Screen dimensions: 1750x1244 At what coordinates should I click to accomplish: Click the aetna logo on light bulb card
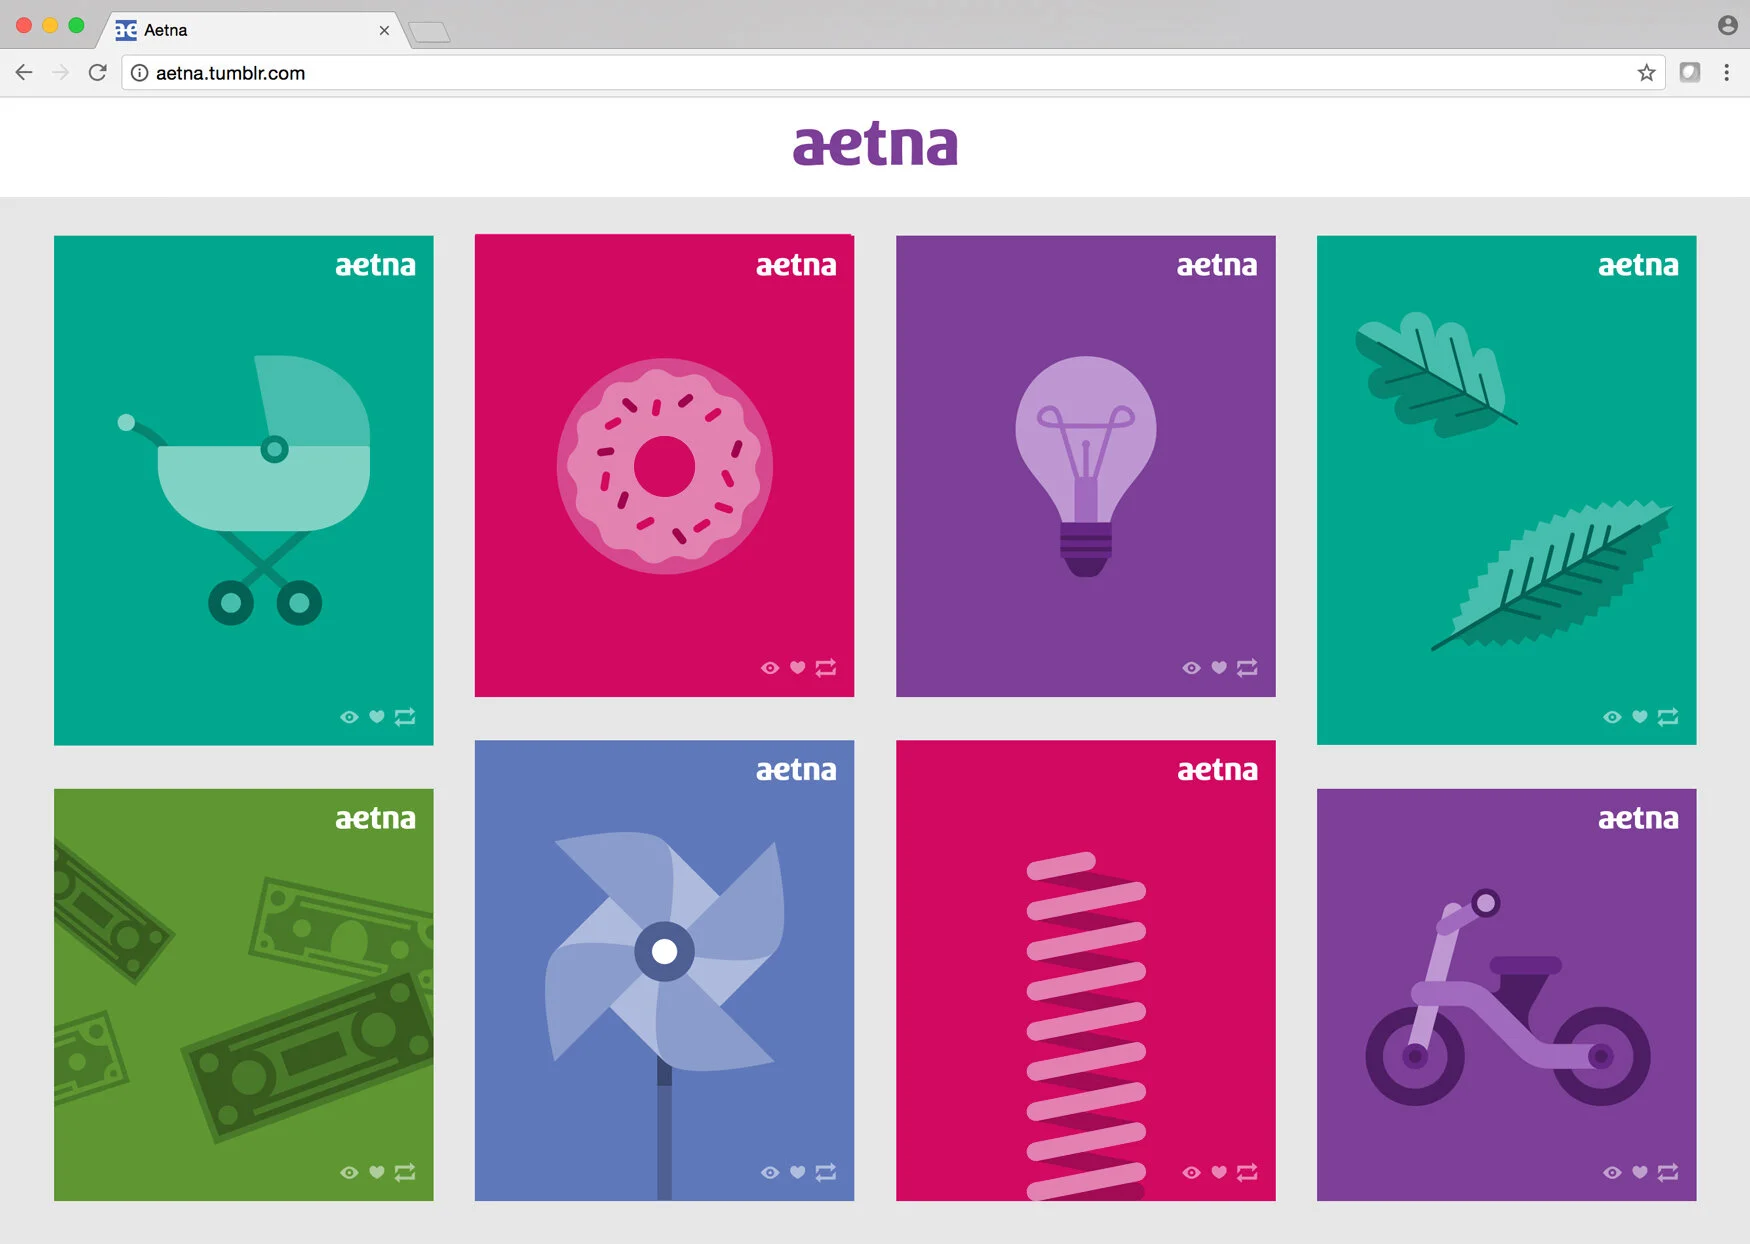(x=1217, y=265)
